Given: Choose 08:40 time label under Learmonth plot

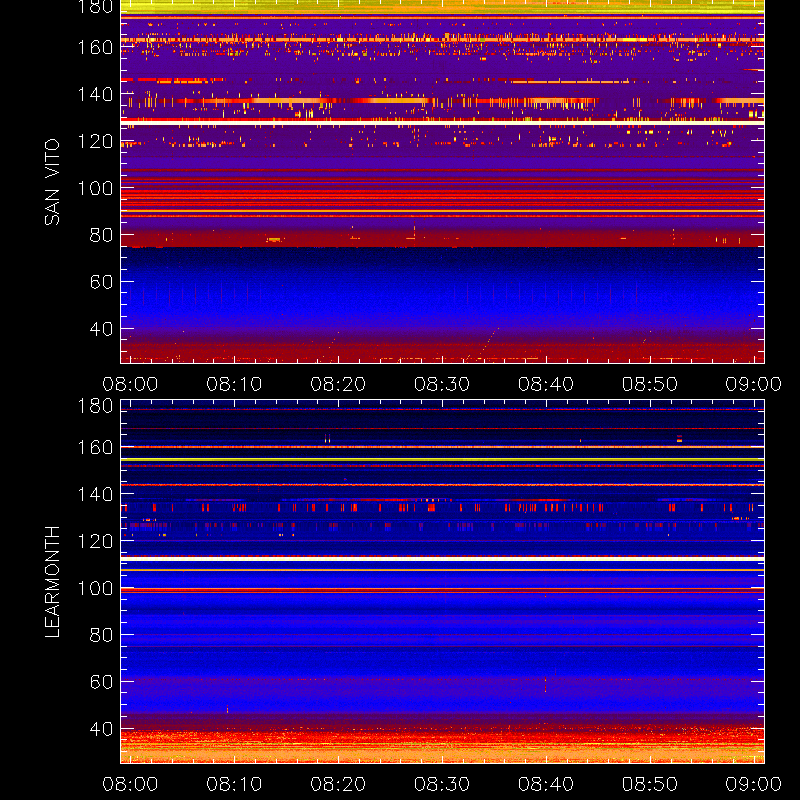Looking at the screenshot, I should tap(546, 784).
